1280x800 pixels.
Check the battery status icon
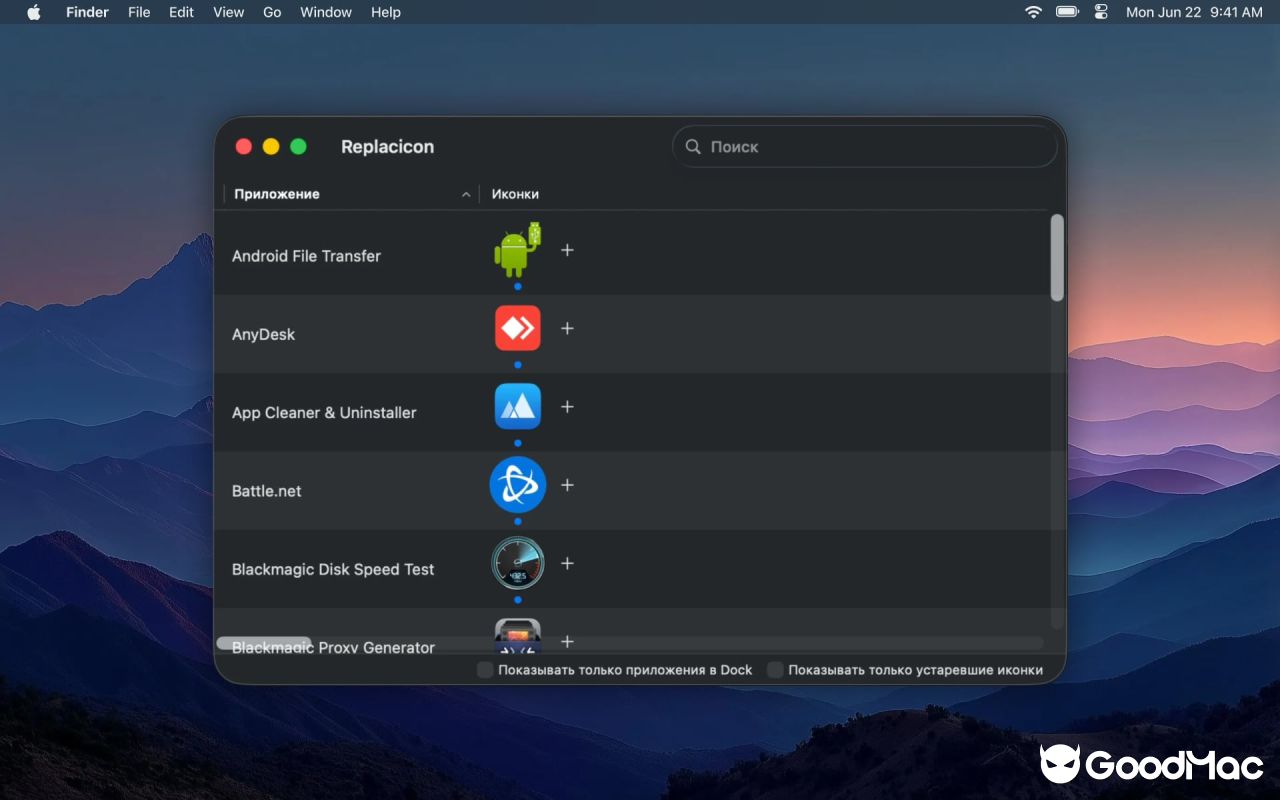(1067, 12)
